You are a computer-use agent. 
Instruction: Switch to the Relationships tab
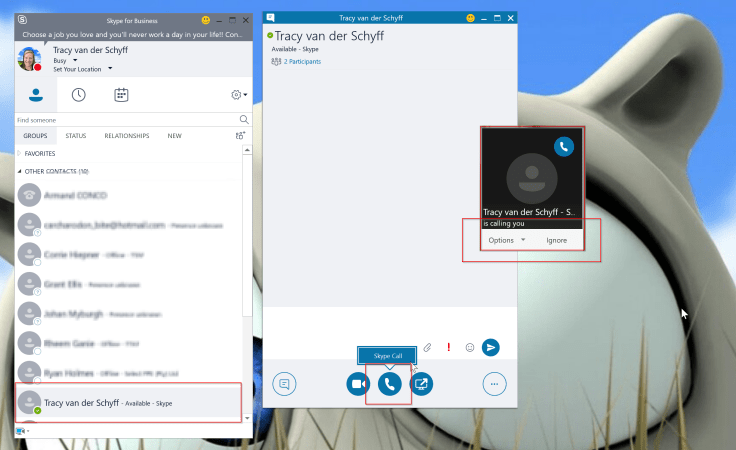click(127, 136)
